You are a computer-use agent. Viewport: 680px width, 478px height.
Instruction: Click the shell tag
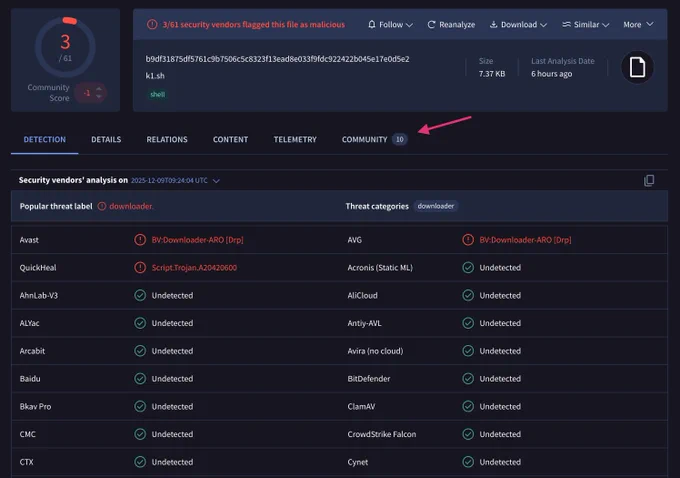click(x=157, y=95)
